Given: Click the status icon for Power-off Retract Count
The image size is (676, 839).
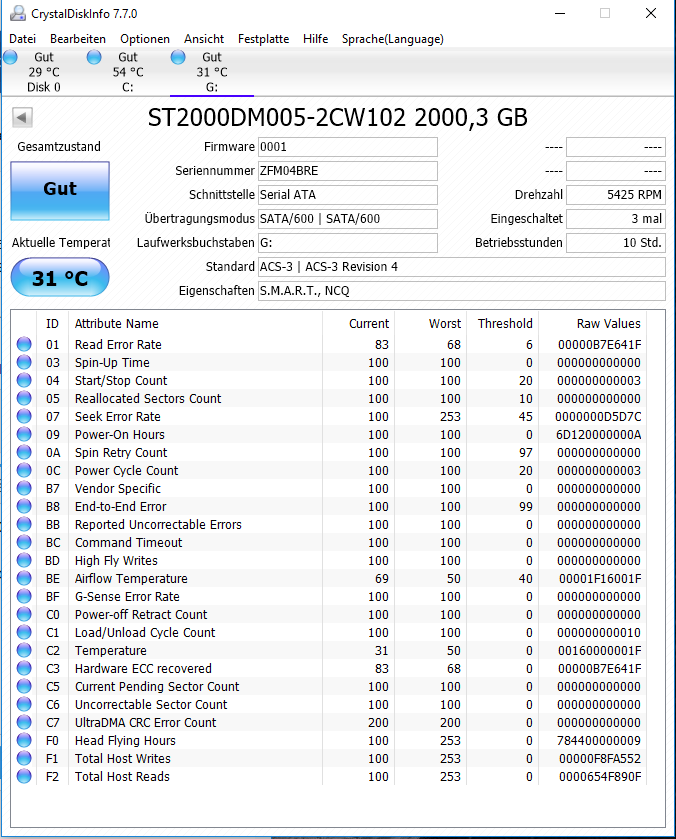Looking at the screenshot, I should point(24,614).
